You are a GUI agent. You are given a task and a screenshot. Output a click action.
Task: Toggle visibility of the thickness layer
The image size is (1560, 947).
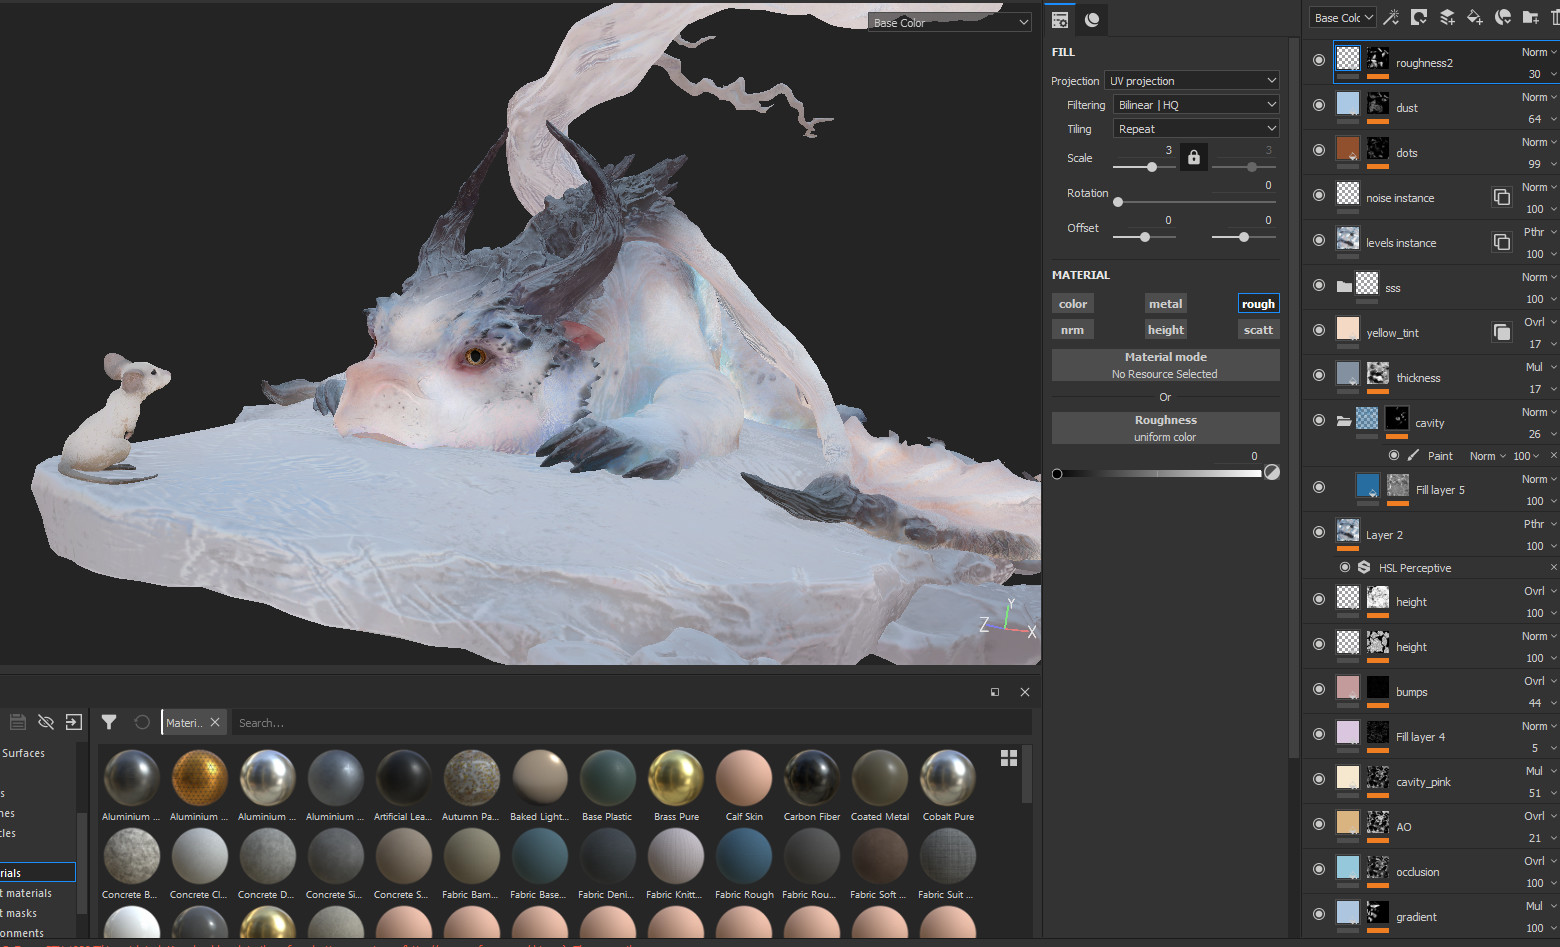(x=1319, y=375)
